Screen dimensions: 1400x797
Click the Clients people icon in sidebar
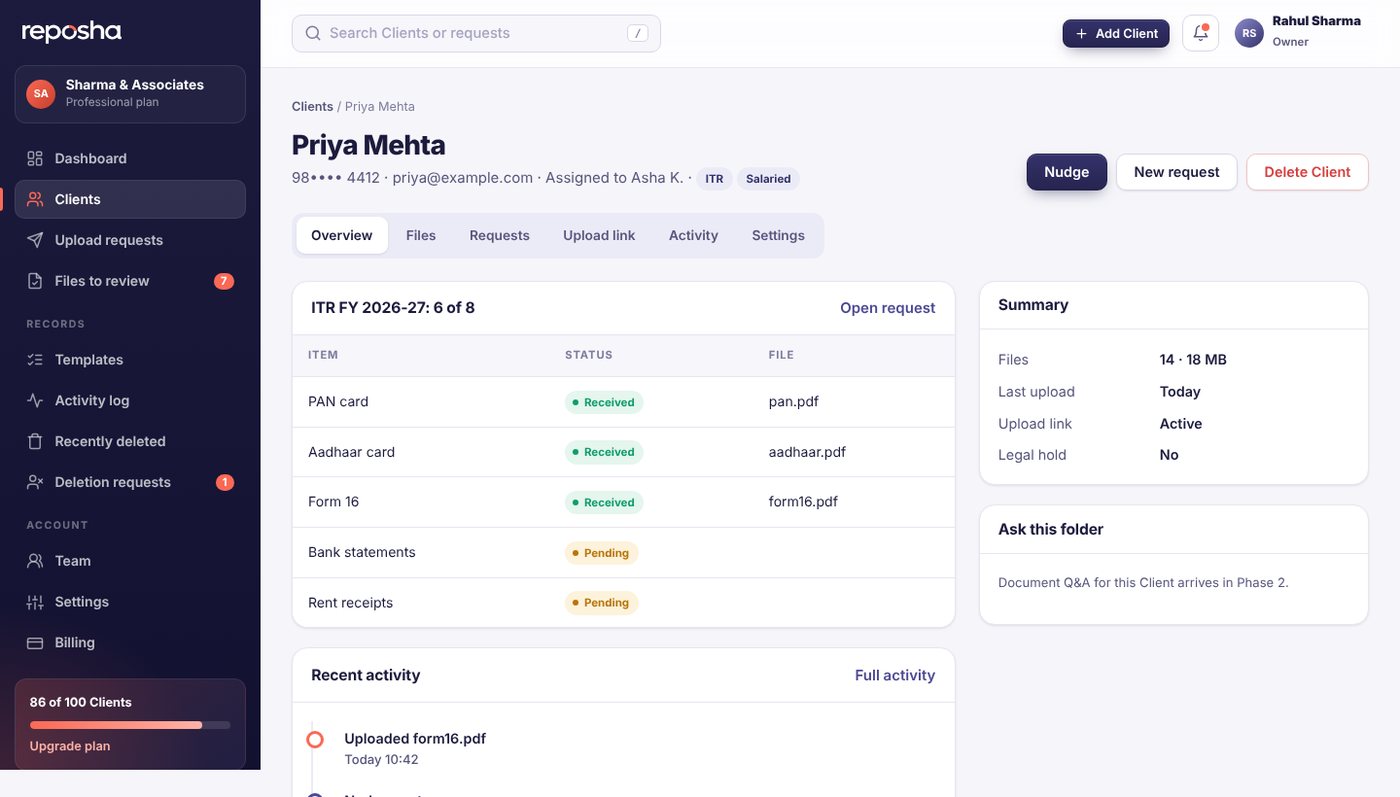point(35,199)
